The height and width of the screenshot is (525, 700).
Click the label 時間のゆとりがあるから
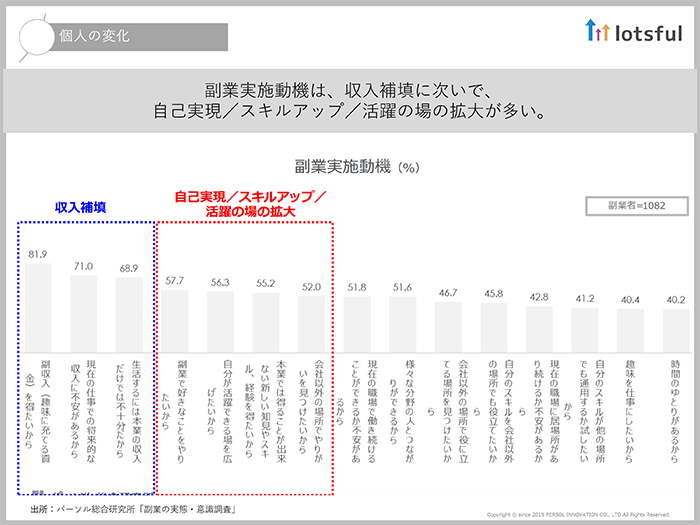coord(675,411)
